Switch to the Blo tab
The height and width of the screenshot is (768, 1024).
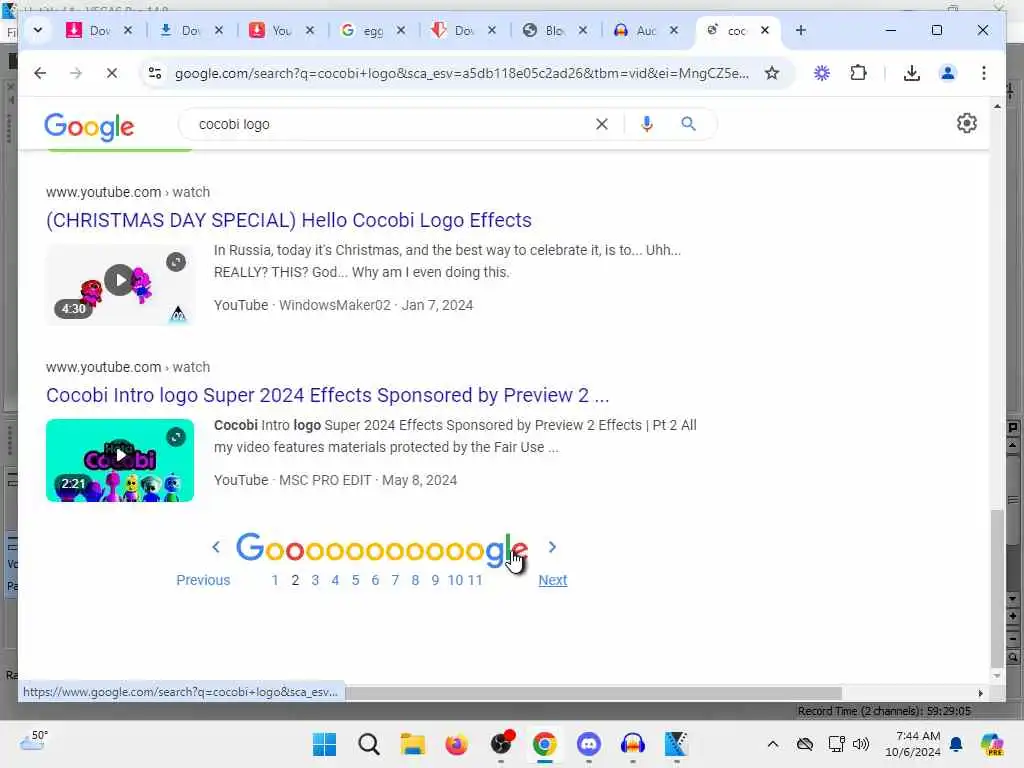coord(546,30)
